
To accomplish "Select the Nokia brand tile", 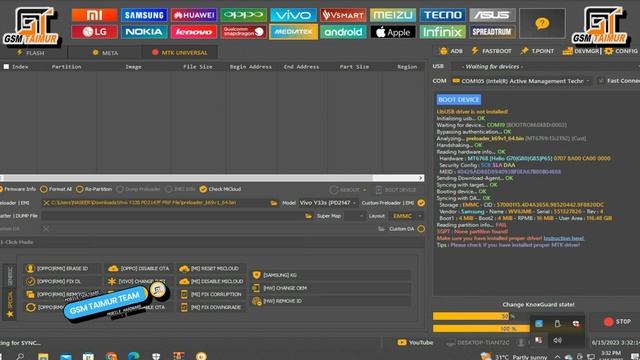I will (x=144, y=32).
